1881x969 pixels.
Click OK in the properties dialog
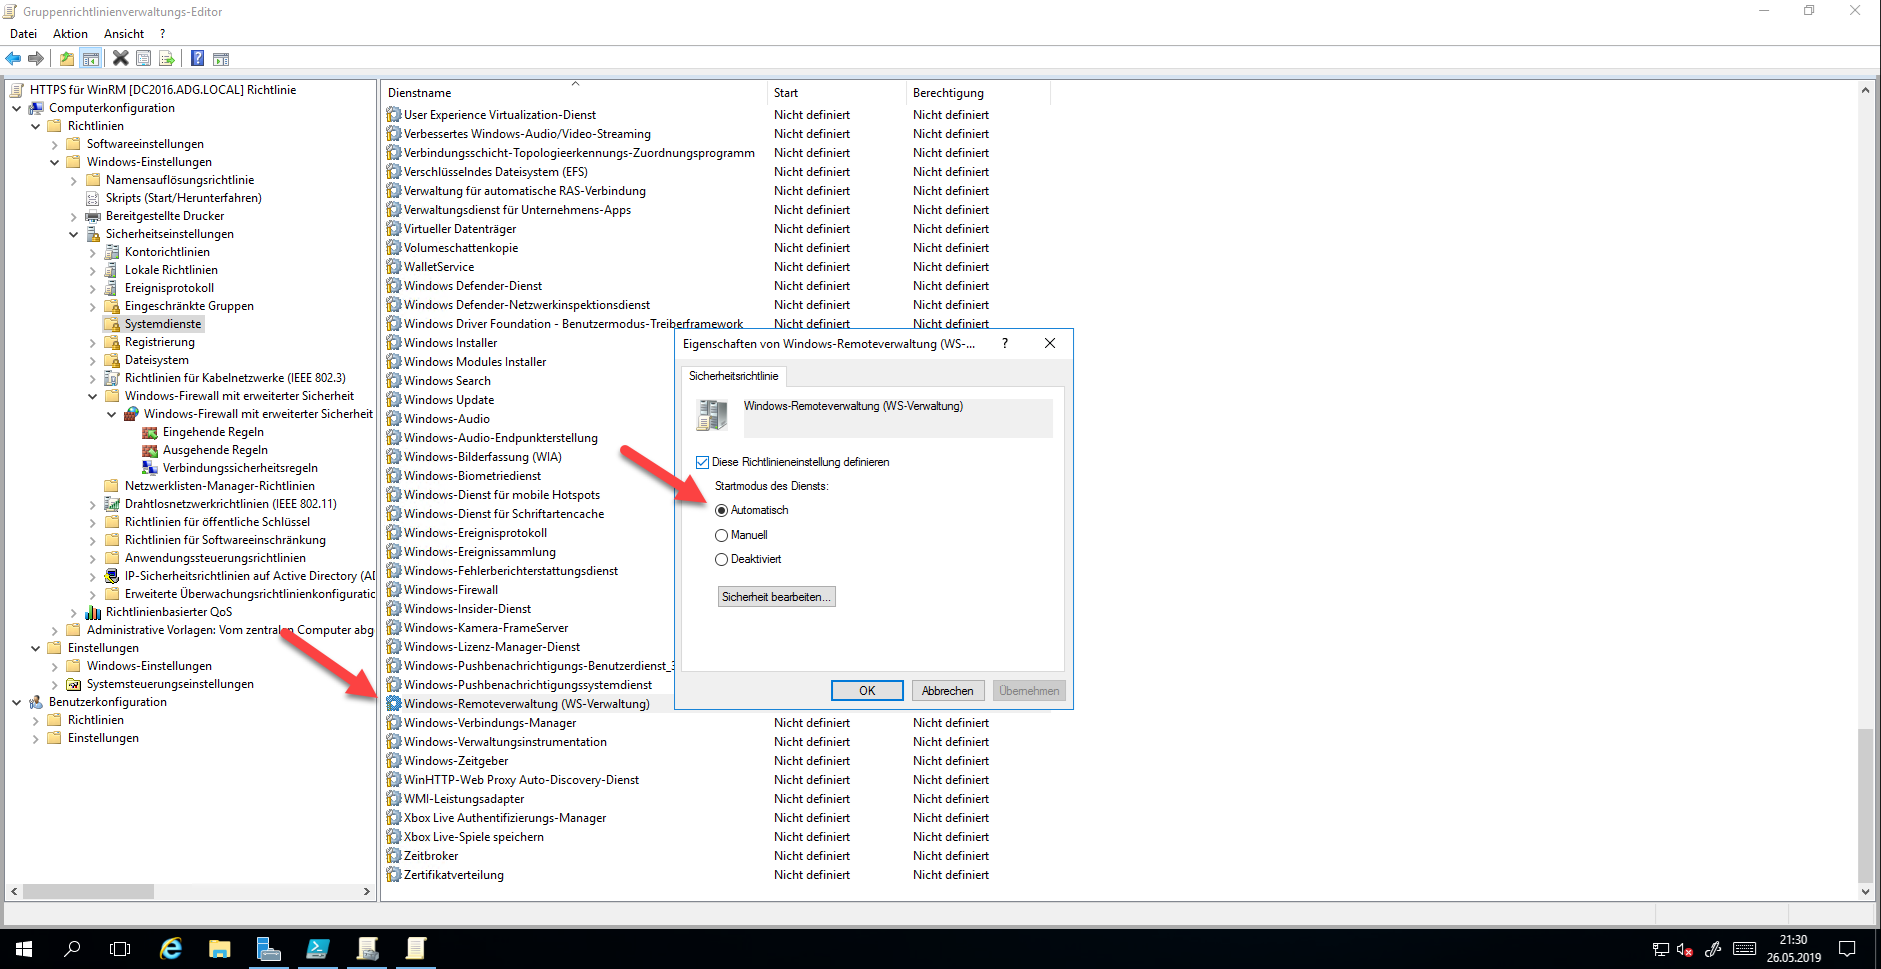click(x=867, y=691)
